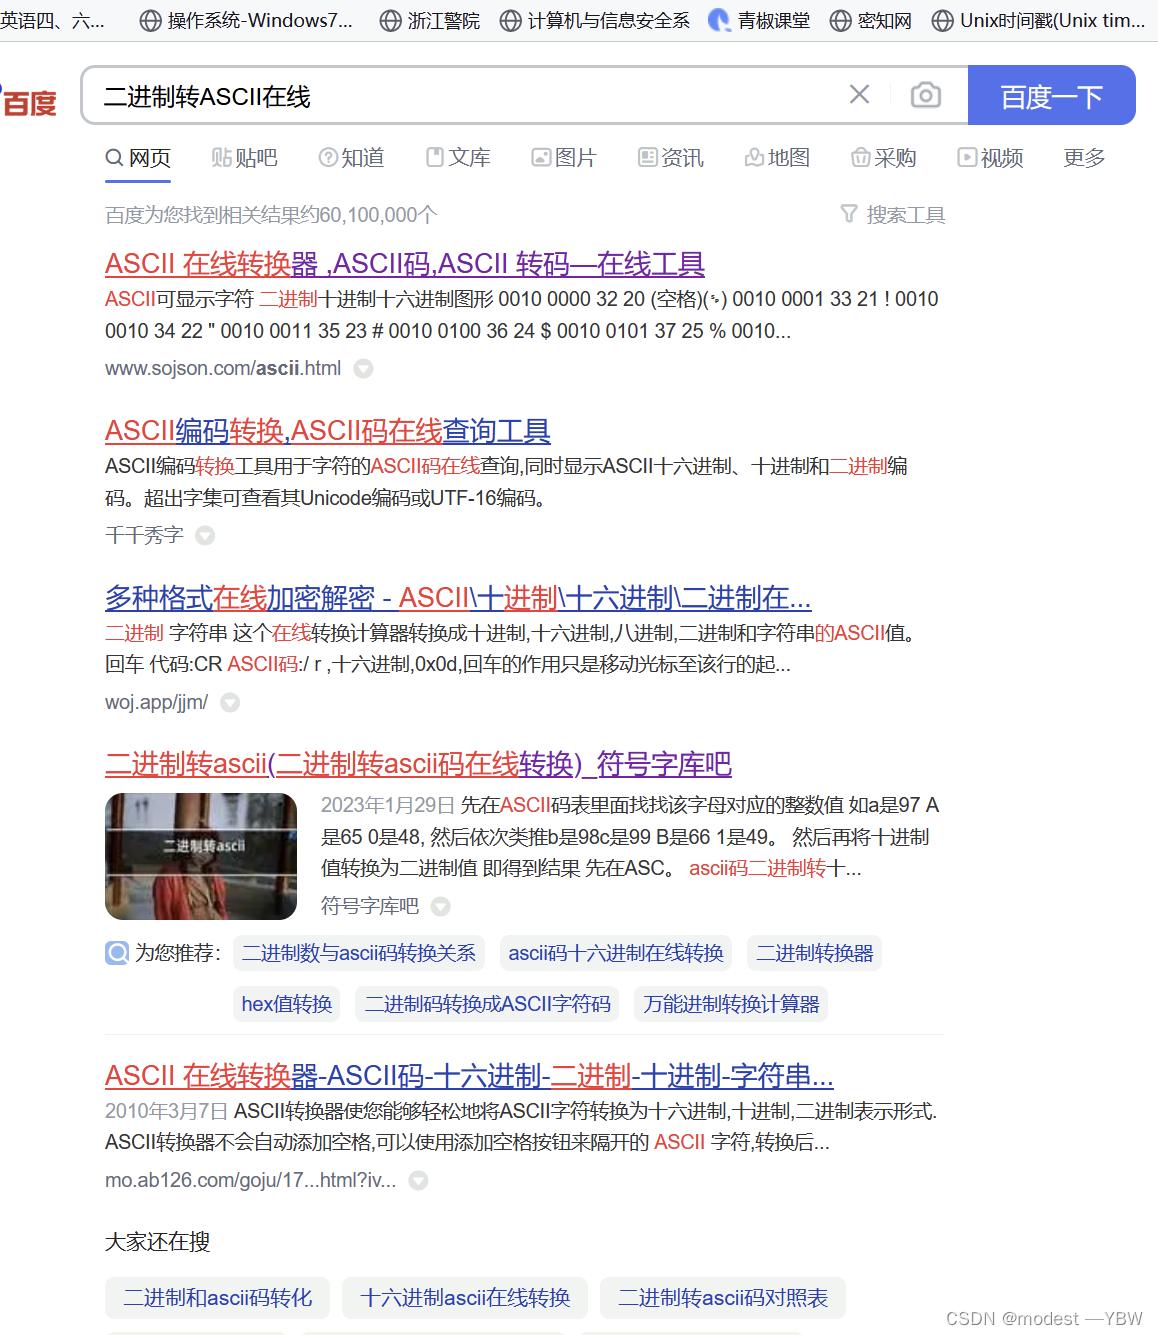Viewport: 1158px width, 1335px height.
Task: Select suggestion 二进制码转换成ASCII字符码
Action: pos(488,1004)
